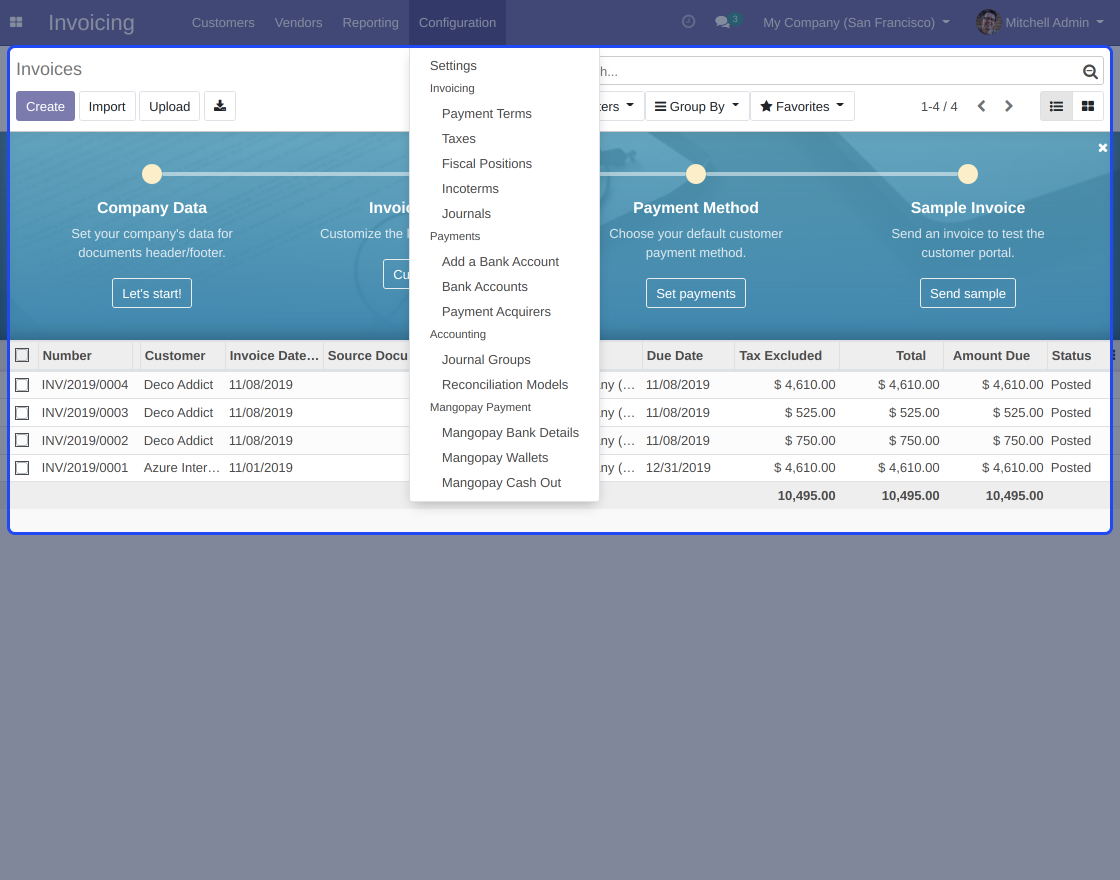Click the Payment Method step circle
Viewport: 1120px width, 880px height.
click(x=696, y=174)
